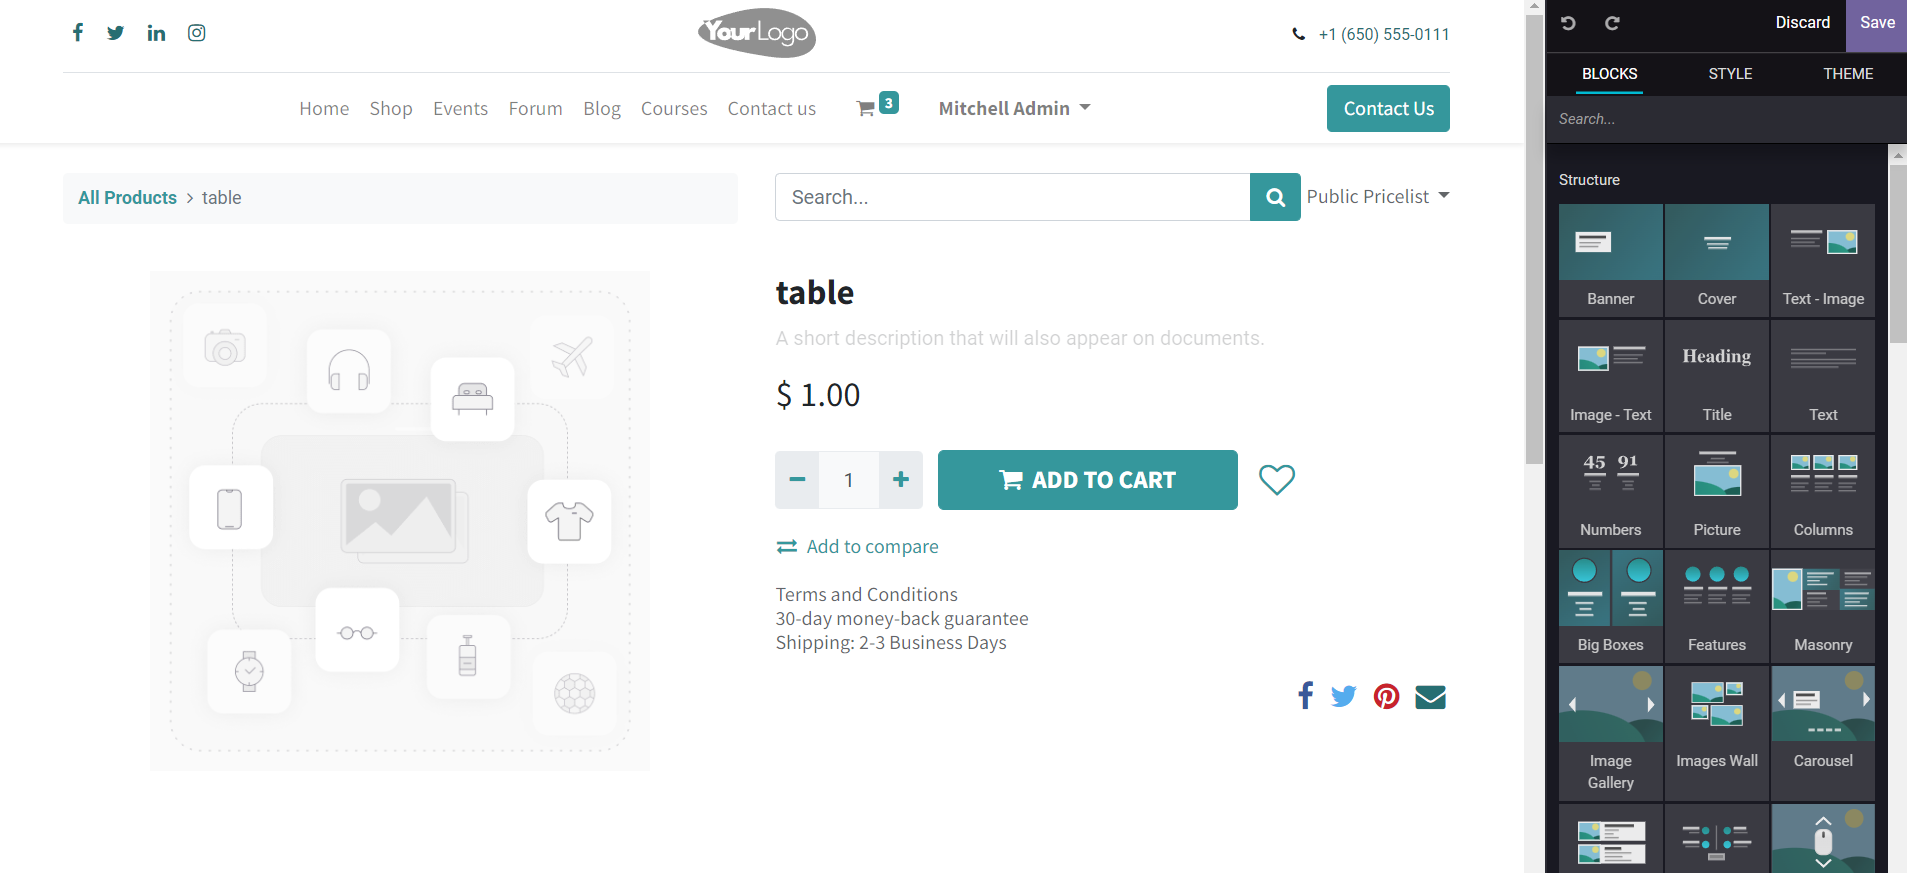Click the ADD TO CART button
This screenshot has width=1907, height=873.
point(1087,480)
